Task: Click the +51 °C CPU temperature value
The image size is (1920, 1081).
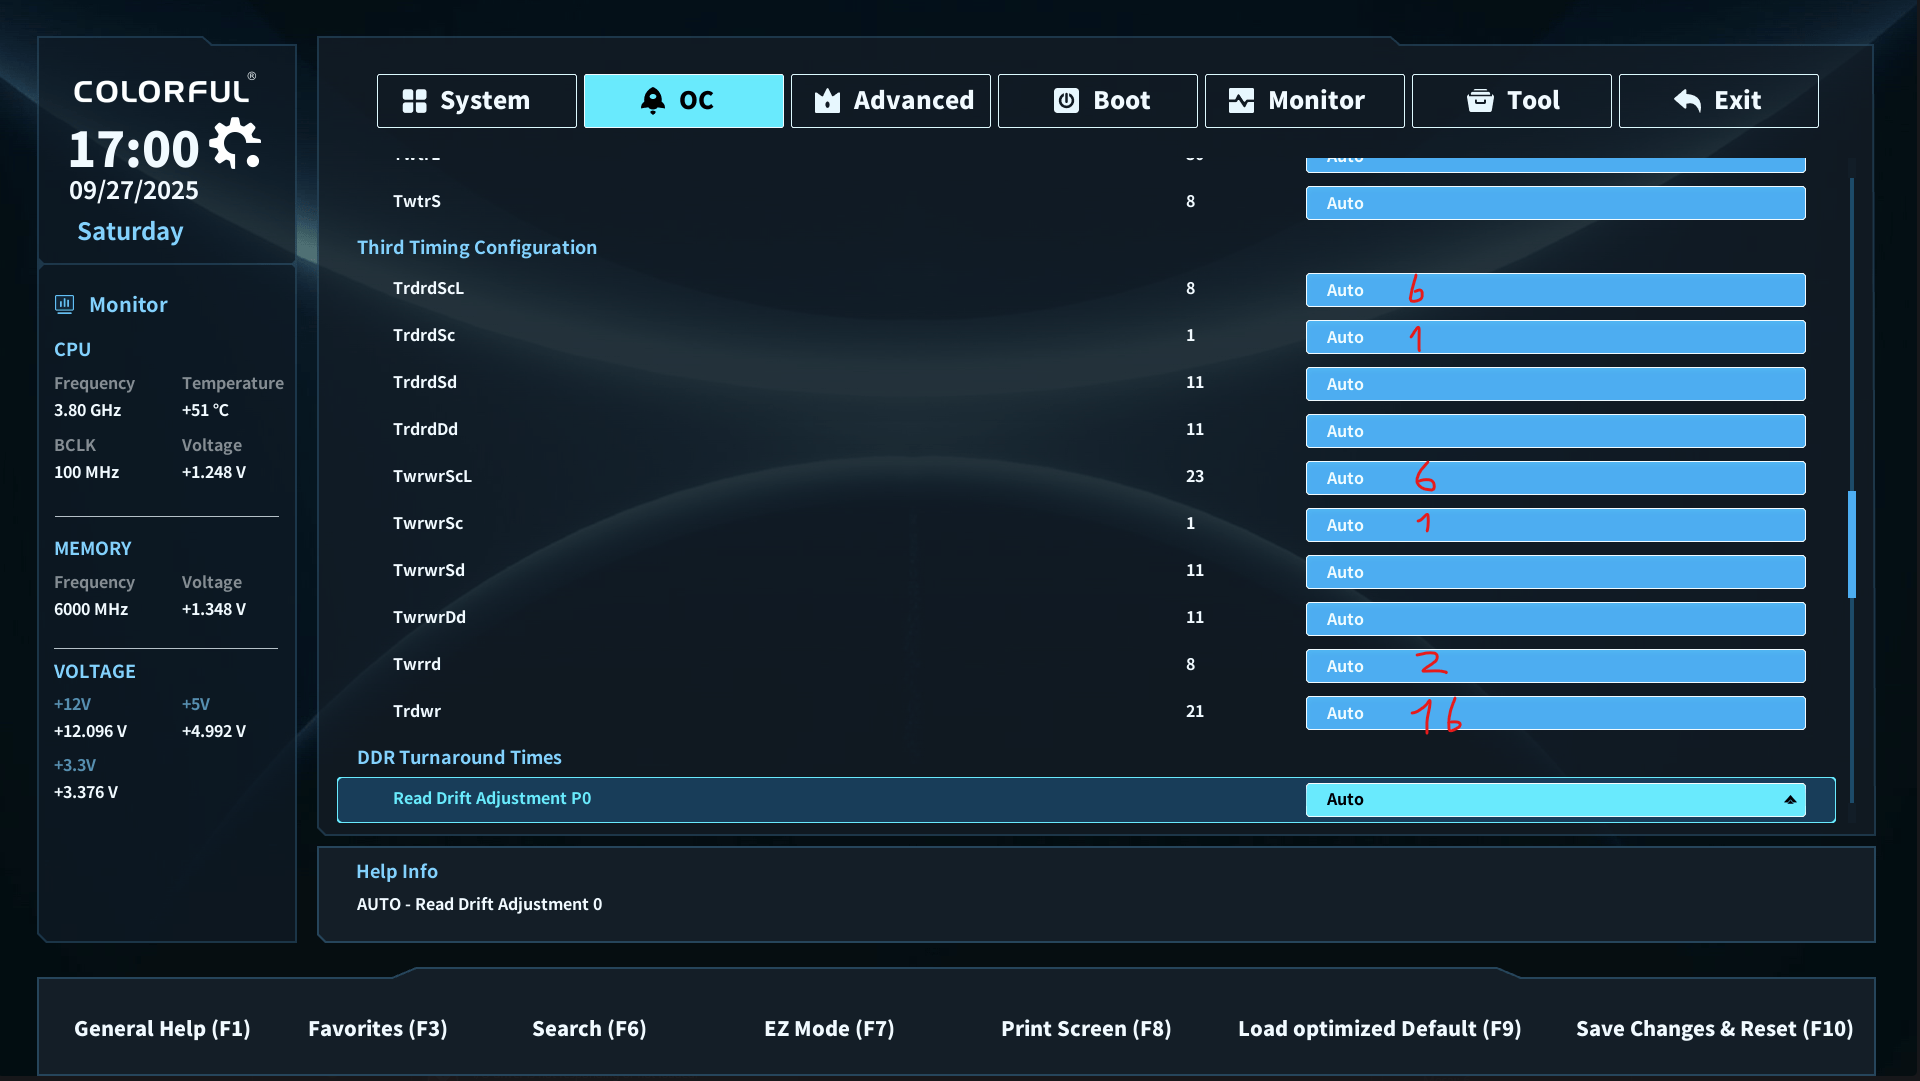Action: pos(205,410)
